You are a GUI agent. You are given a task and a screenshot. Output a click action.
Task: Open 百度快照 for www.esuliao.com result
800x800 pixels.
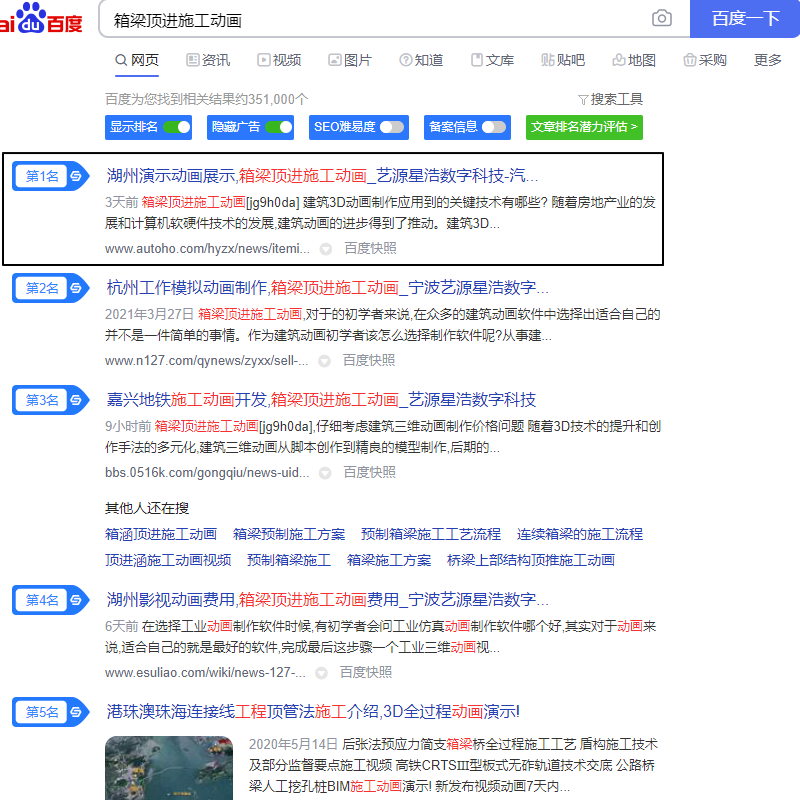click(366, 672)
